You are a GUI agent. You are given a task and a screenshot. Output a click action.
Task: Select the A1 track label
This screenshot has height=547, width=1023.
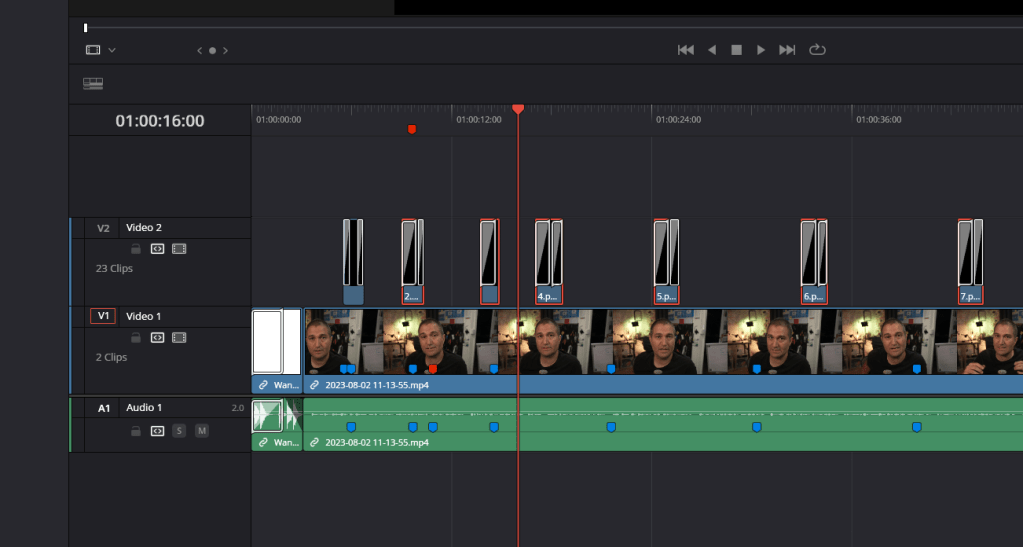[x=104, y=408]
